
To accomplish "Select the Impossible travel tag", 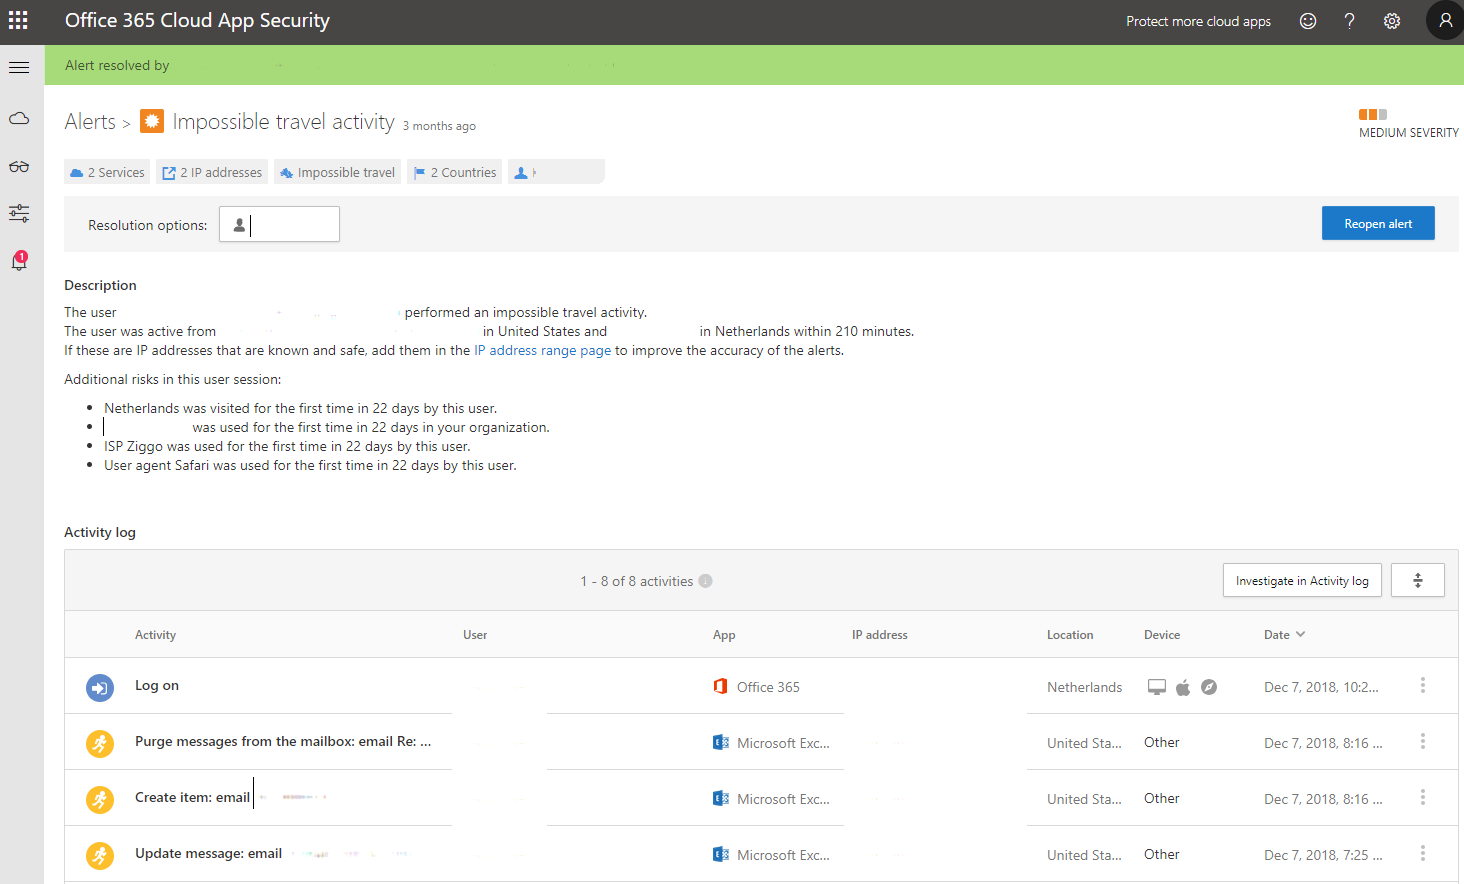I will pos(338,172).
